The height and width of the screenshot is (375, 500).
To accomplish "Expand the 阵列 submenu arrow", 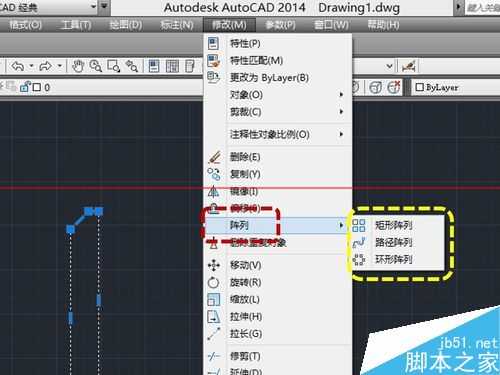I will pyautogui.click(x=341, y=225).
